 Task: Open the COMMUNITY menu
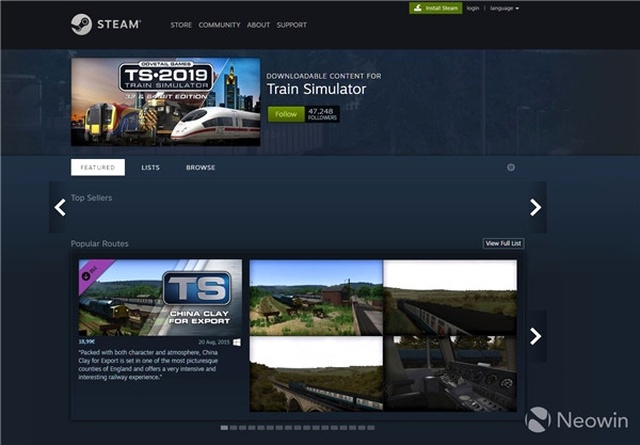[x=220, y=25]
